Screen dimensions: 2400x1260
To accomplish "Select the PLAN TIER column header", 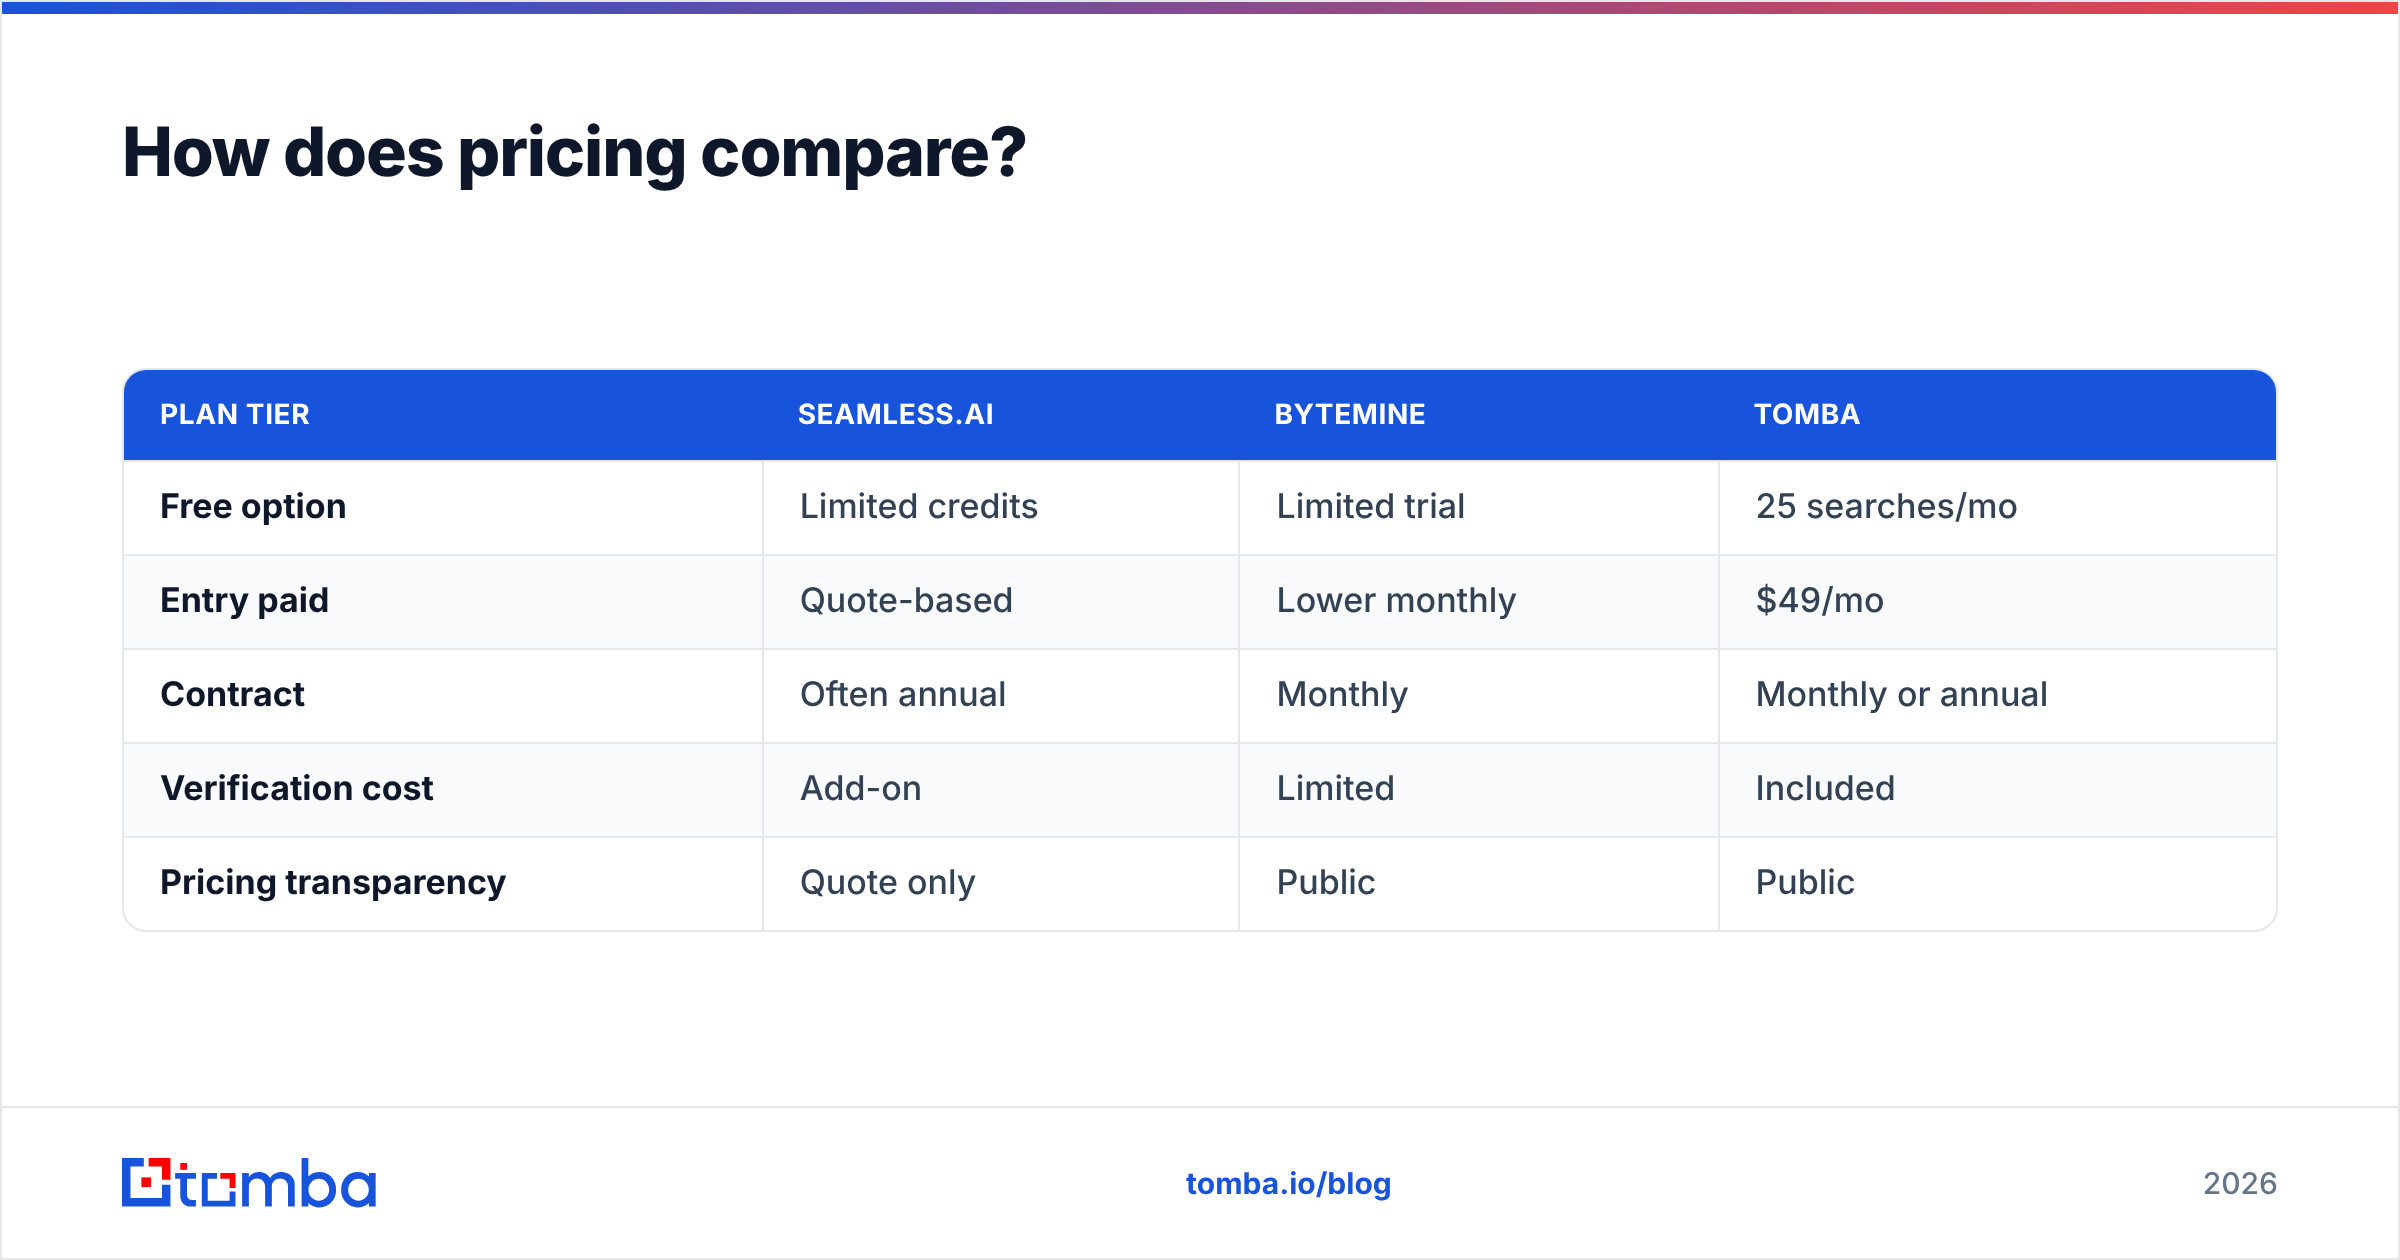I will pos(235,414).
